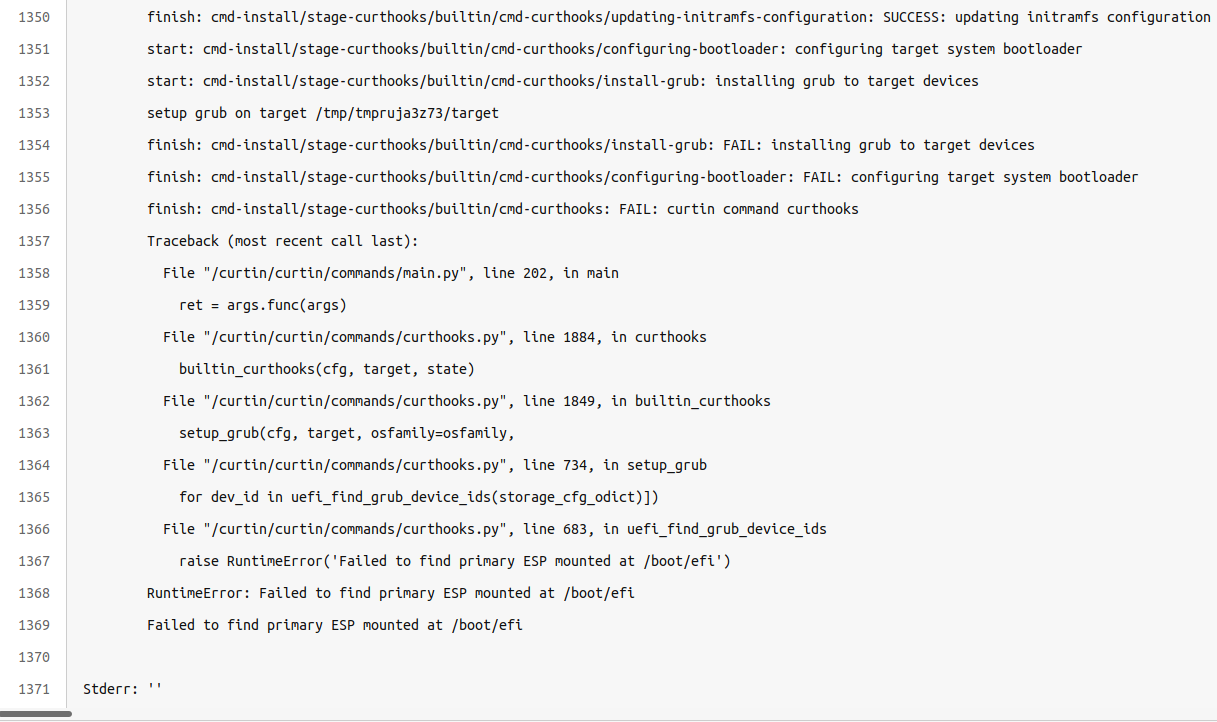Click the horizontal scrollbar thumb
The height and width of the screenshot is (722, 1217).
click(36, 714)
